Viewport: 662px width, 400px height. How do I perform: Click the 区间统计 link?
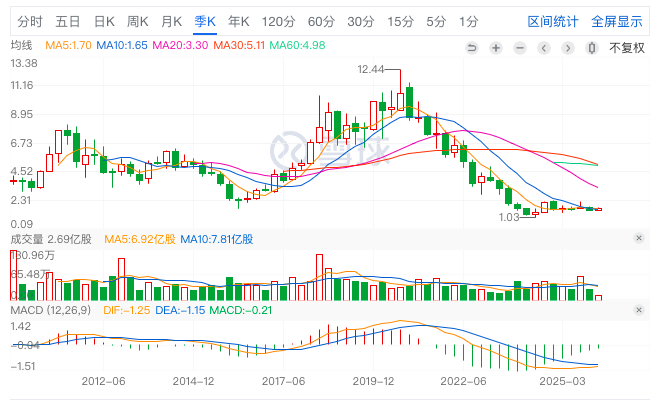(x=553, y=21)
